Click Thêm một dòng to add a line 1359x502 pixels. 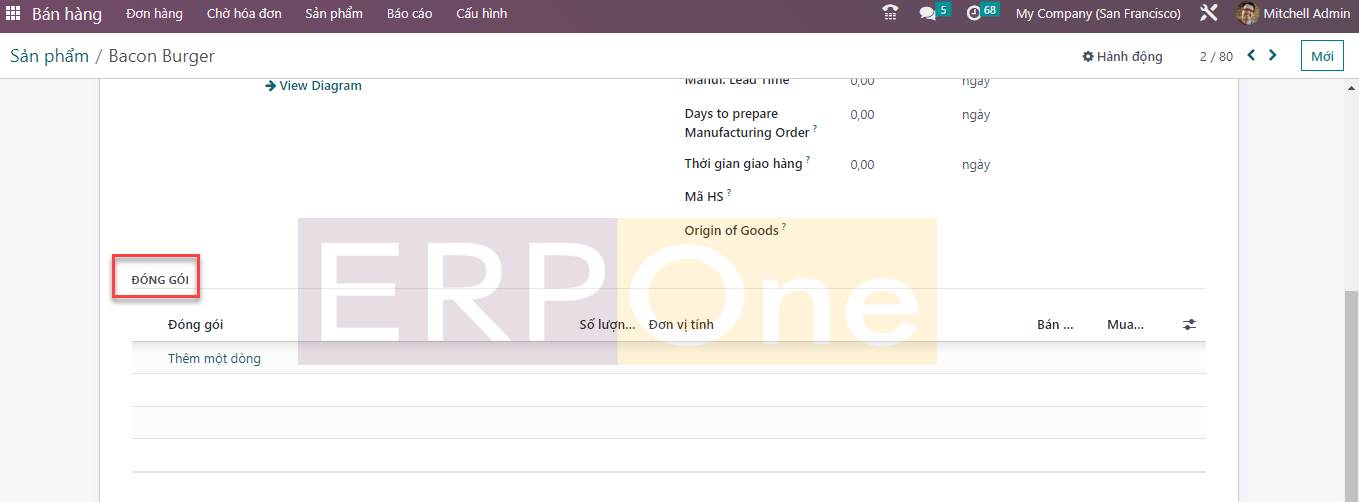pos(214,358)
